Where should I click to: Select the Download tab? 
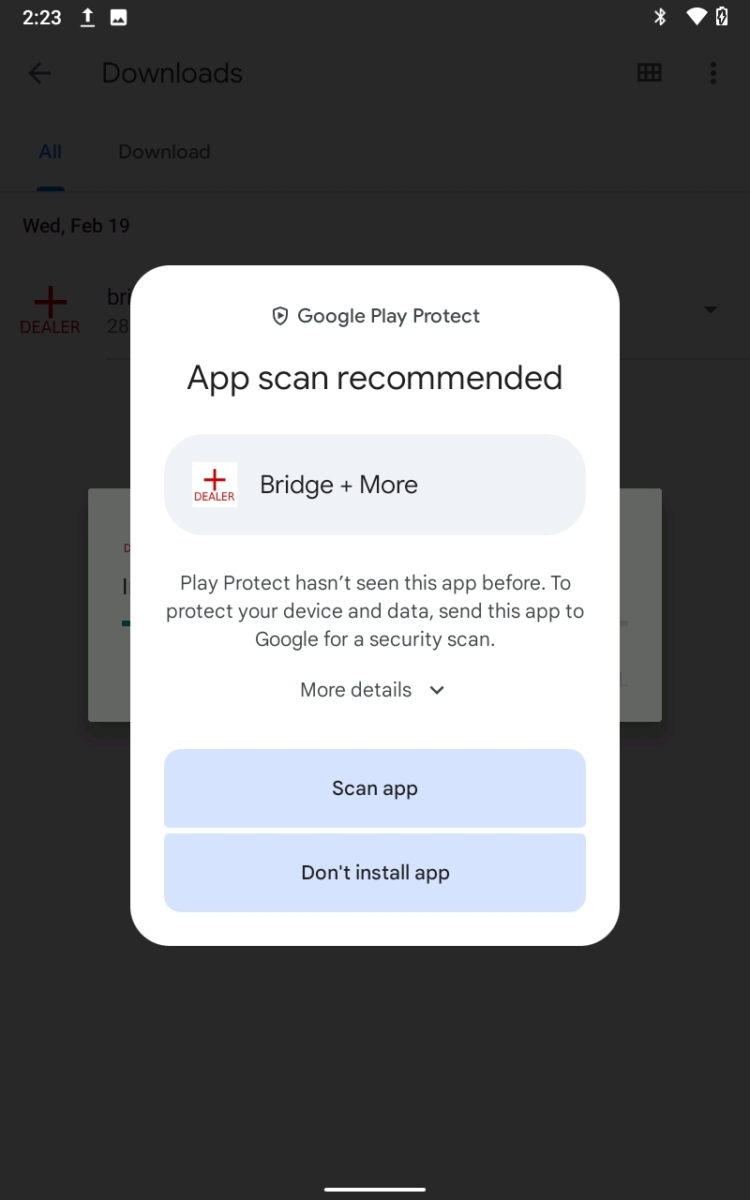click(x=164, y=152)
